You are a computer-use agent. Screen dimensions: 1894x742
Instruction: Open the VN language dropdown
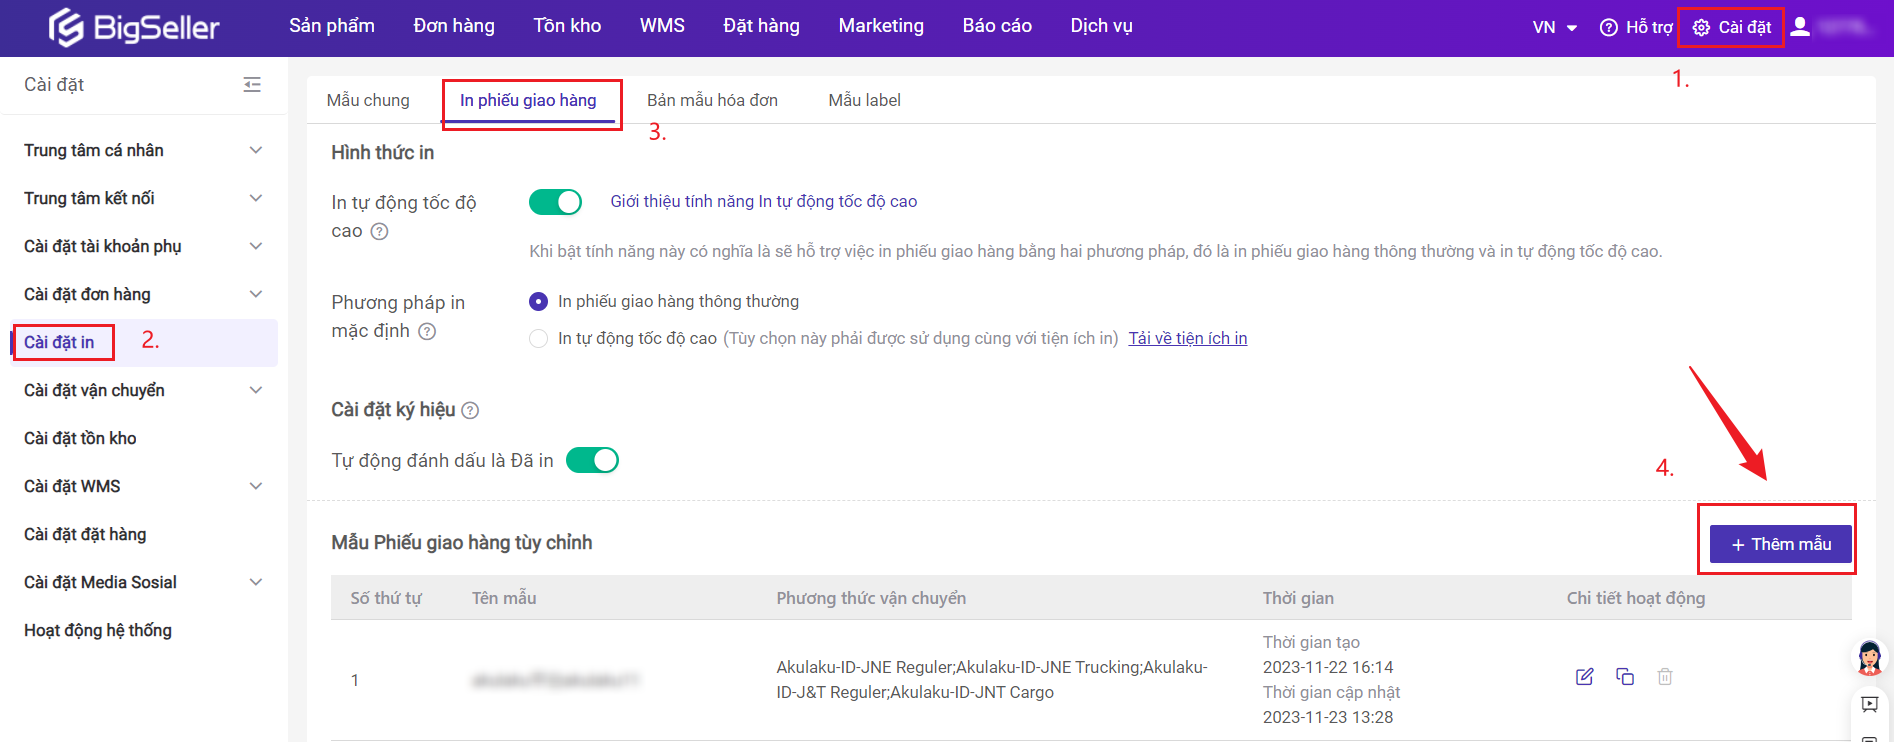(x=1554, y=27)
